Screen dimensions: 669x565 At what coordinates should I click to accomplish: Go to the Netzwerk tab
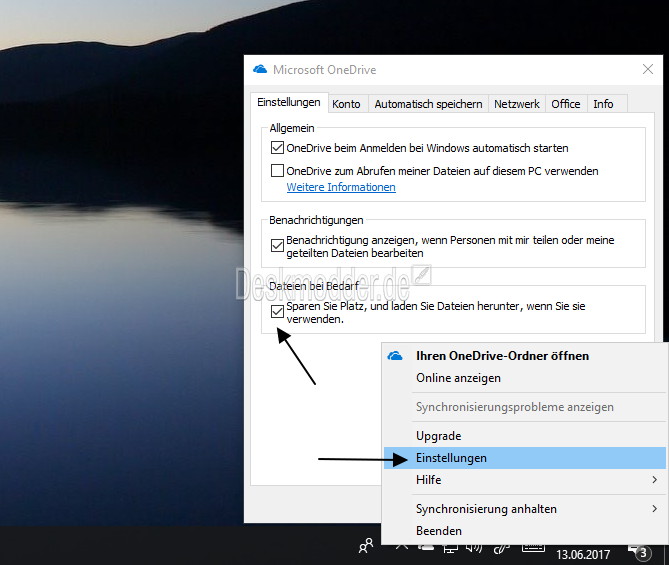pyautogui.click(x=517, y=104)
